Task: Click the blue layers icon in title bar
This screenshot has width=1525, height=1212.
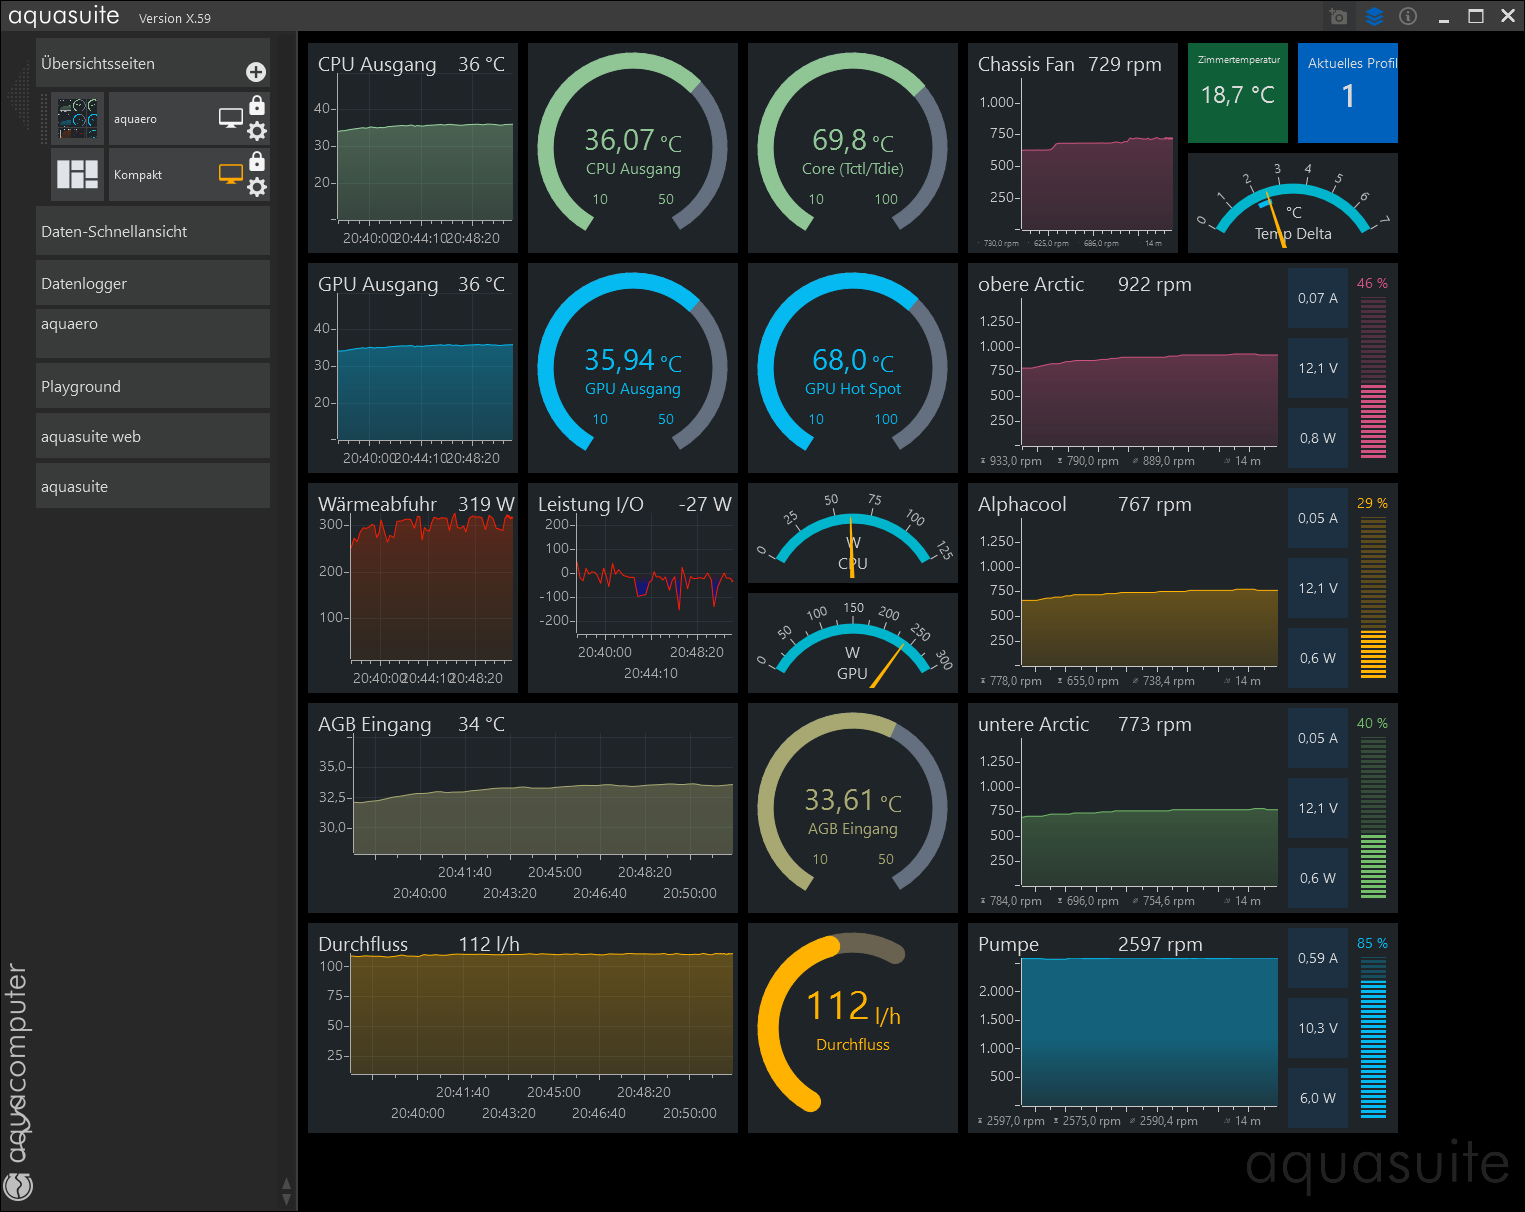Action: tap(1373, 16)
